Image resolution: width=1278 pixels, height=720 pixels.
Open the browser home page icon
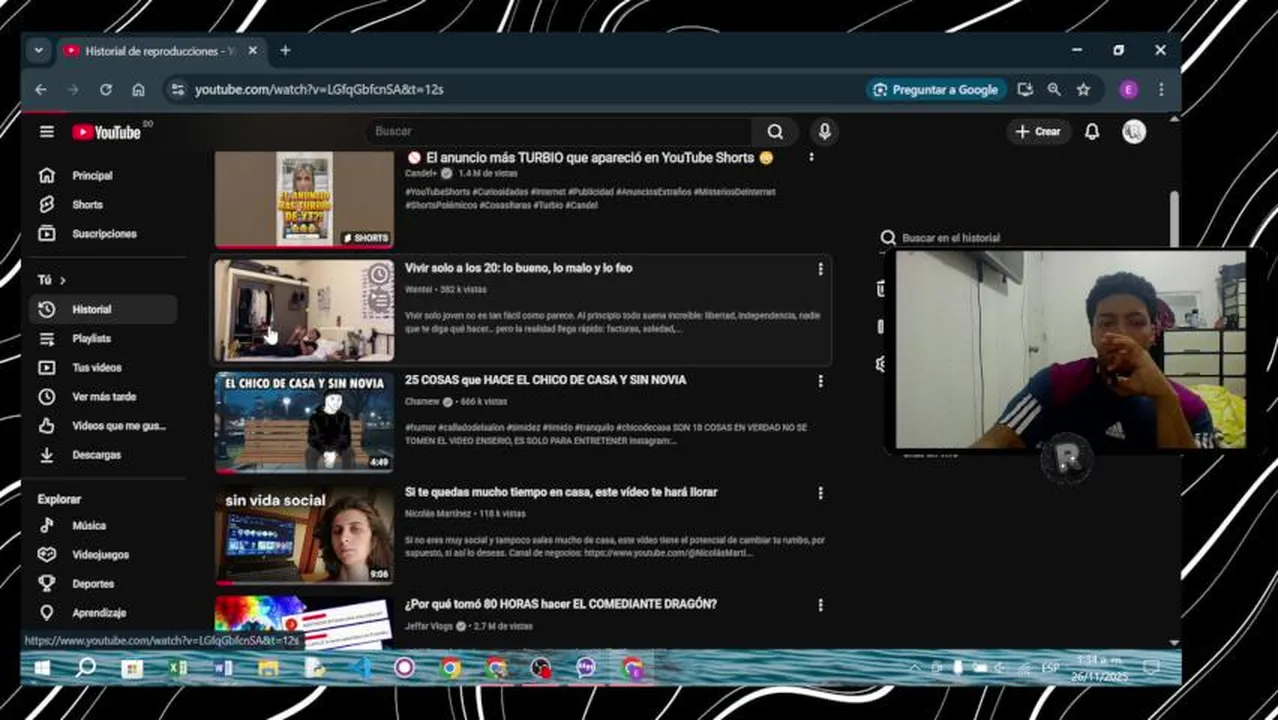point(138,89)
